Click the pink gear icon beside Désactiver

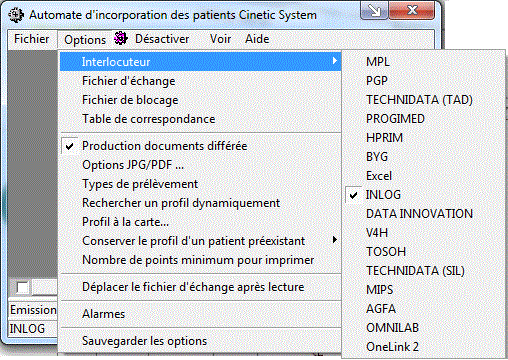[120, 38]
